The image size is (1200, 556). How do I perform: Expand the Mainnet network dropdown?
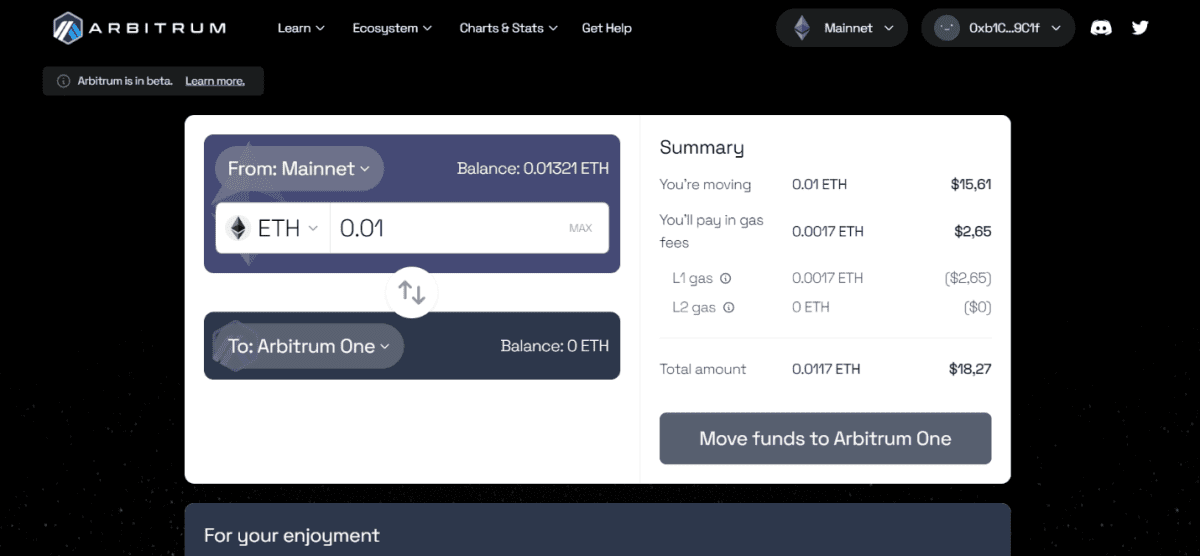842,28
